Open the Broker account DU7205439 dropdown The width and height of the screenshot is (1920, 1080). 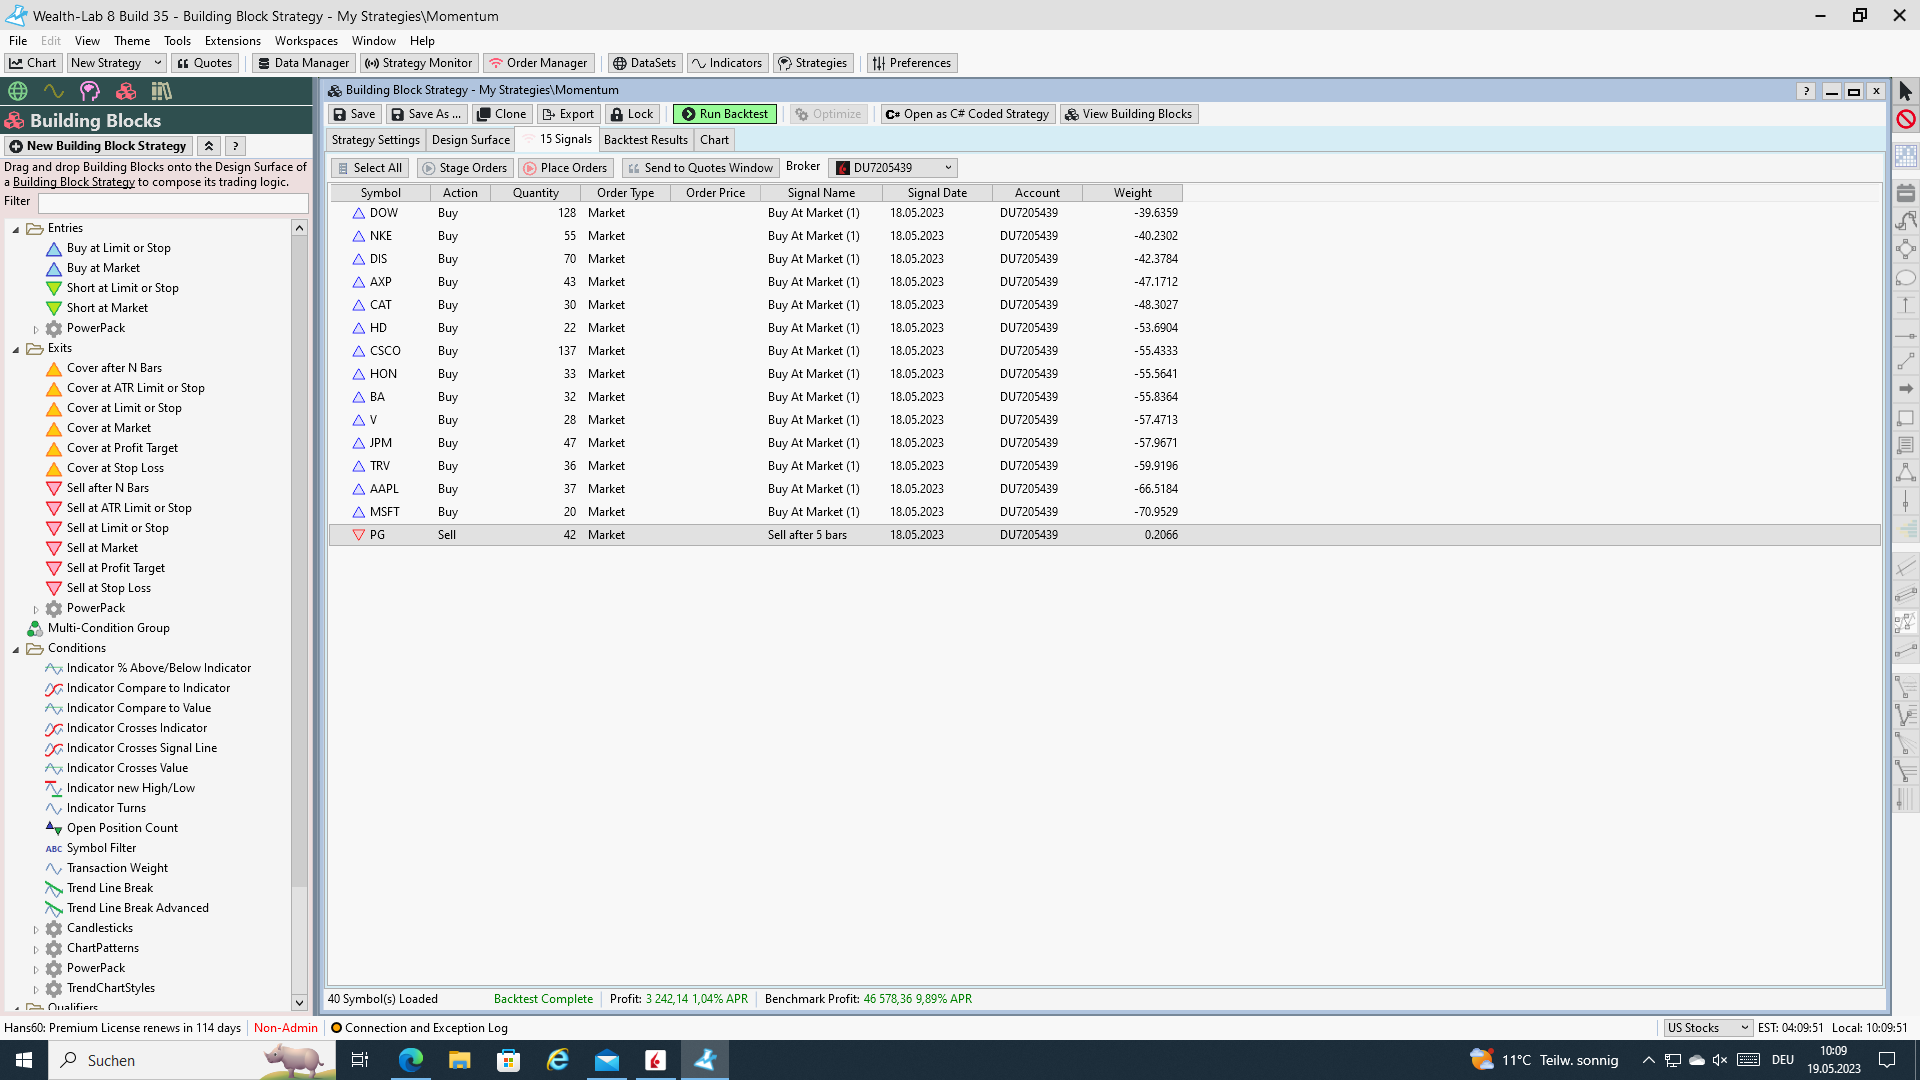click(x=893, y=168)
